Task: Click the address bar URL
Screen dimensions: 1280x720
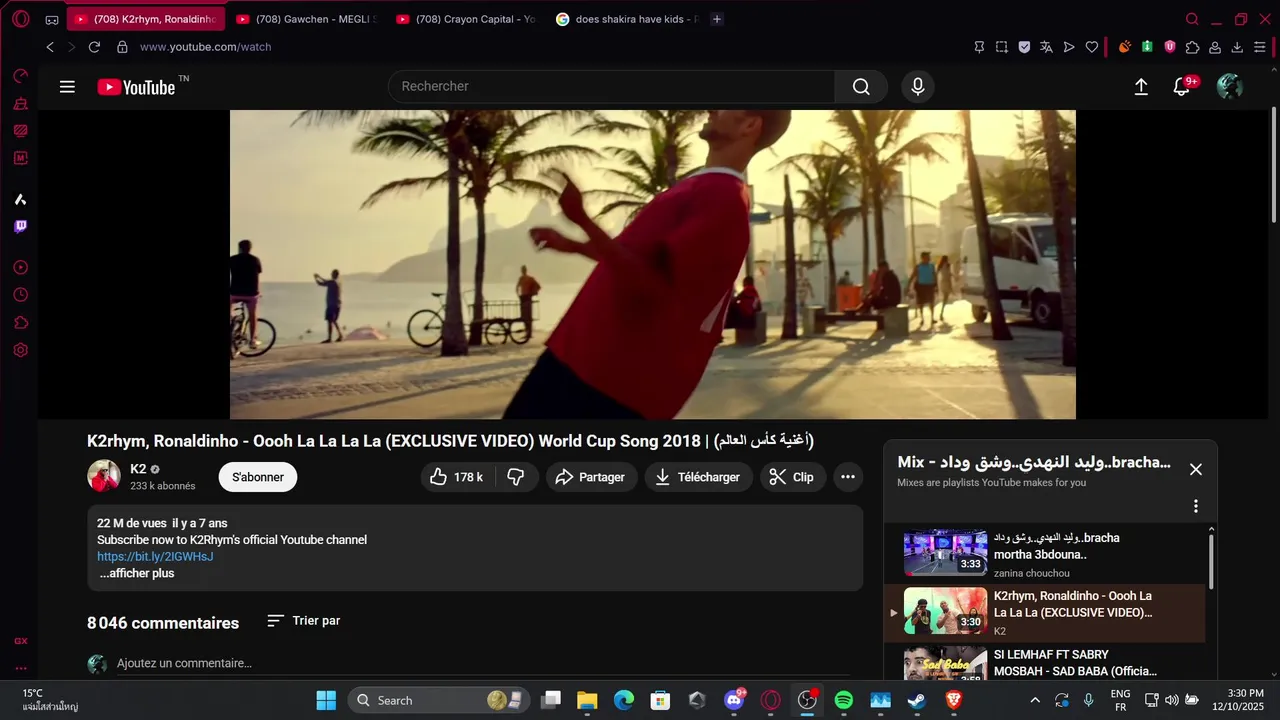Action: point(205,47)
